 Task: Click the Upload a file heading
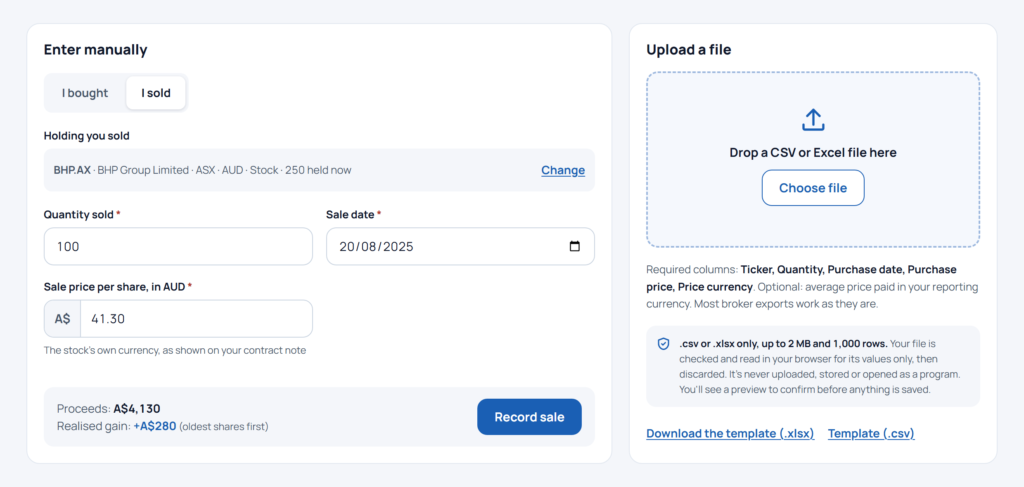[689, 50]
